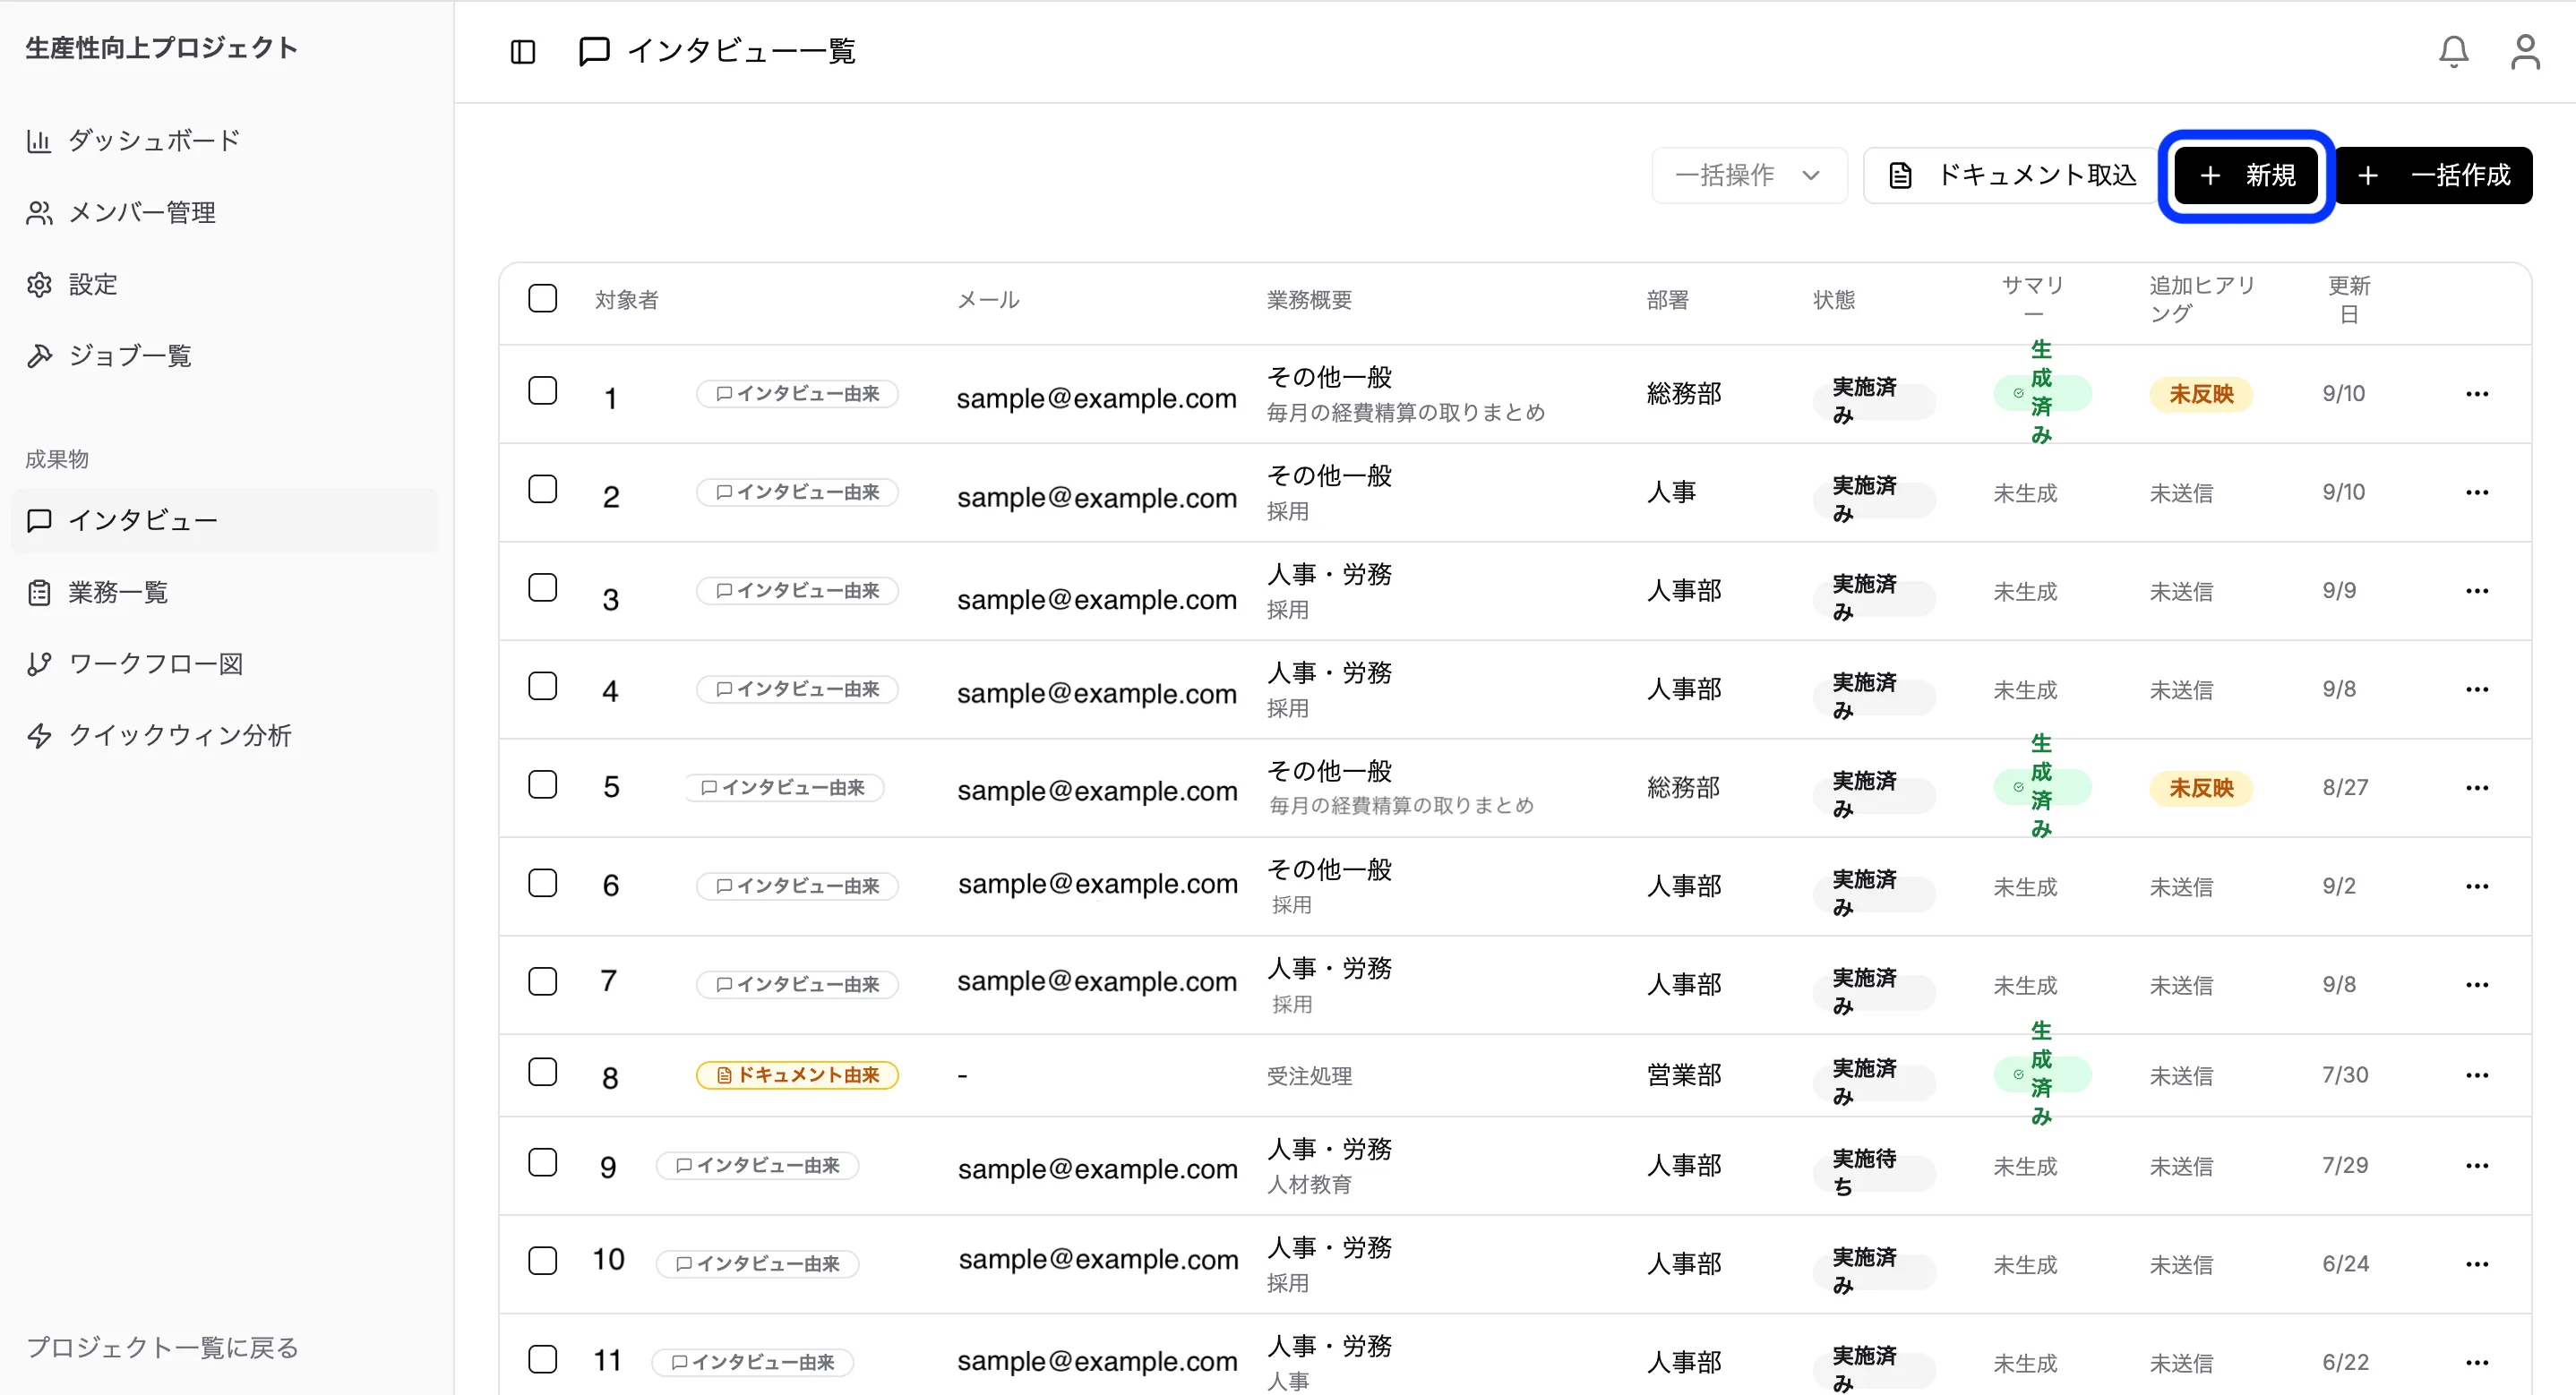The width and height of the screenshot is (2576, 1395).
Task: Click the 実施待ち status in row 9
Action: 1874,1172
